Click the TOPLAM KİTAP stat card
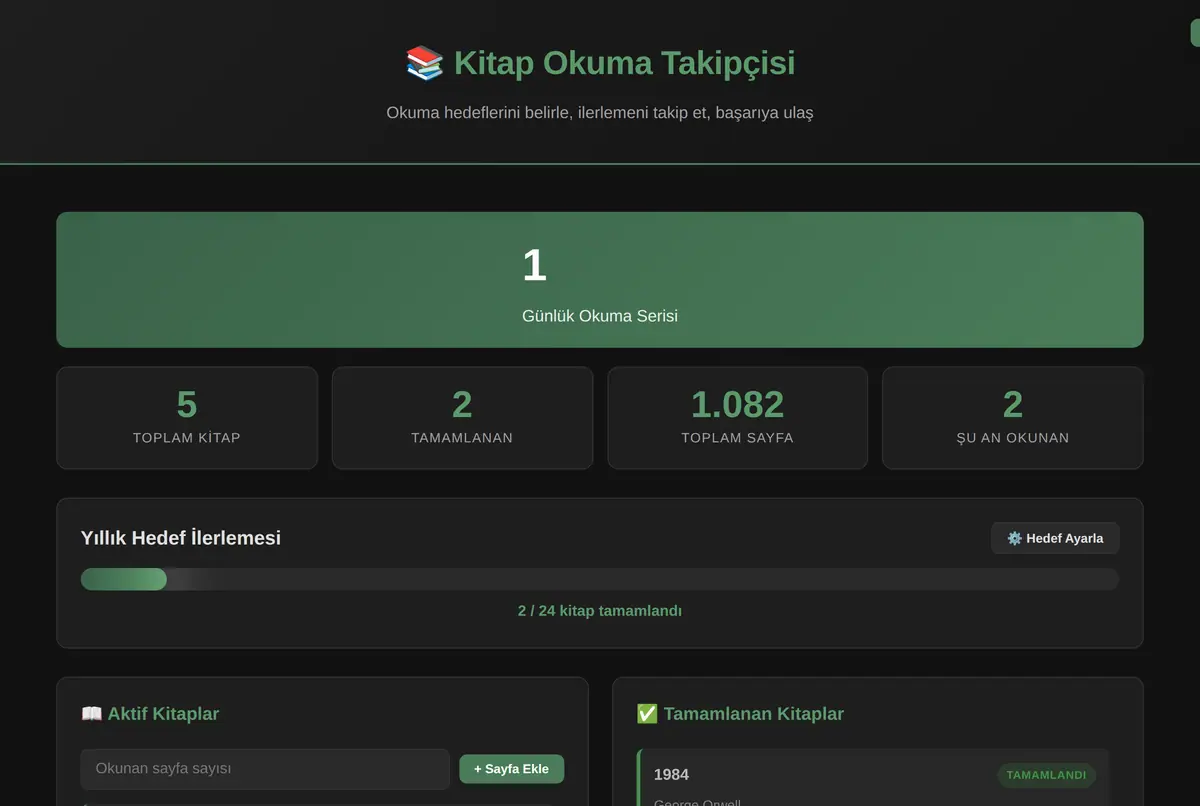The width and height of the screenshot is (1200, 806). click(187, 418)
